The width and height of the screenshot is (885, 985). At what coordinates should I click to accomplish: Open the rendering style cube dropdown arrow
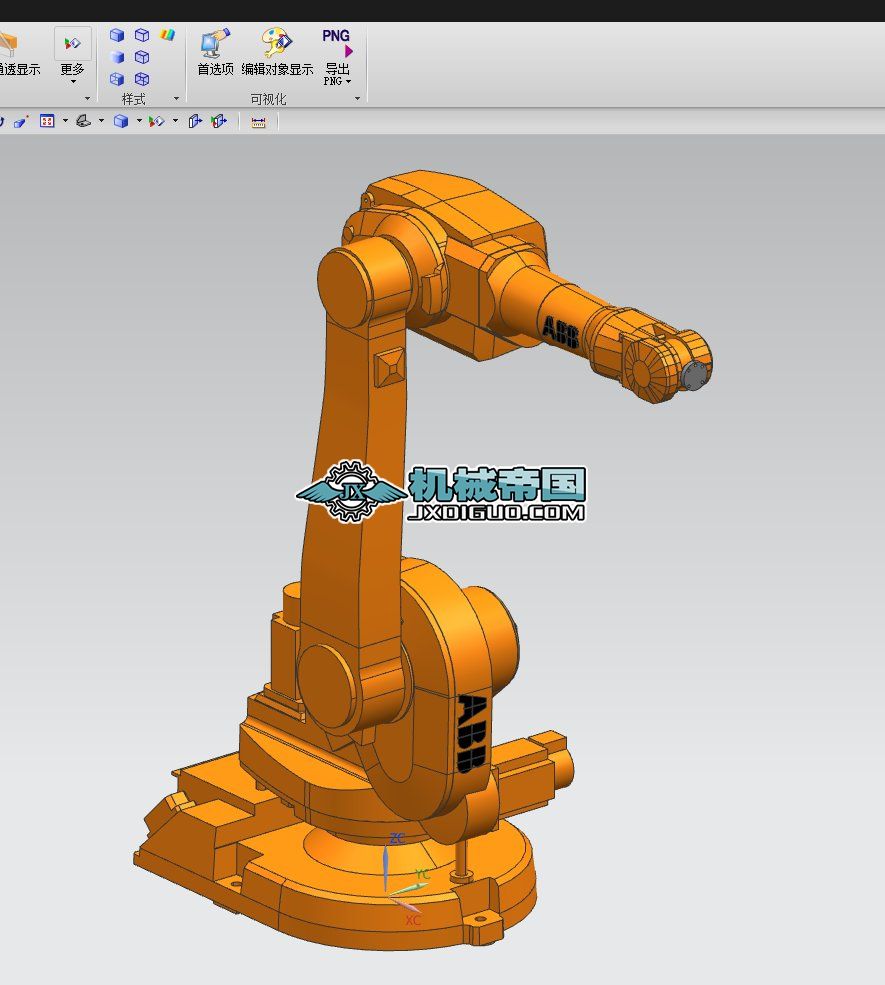138,122
